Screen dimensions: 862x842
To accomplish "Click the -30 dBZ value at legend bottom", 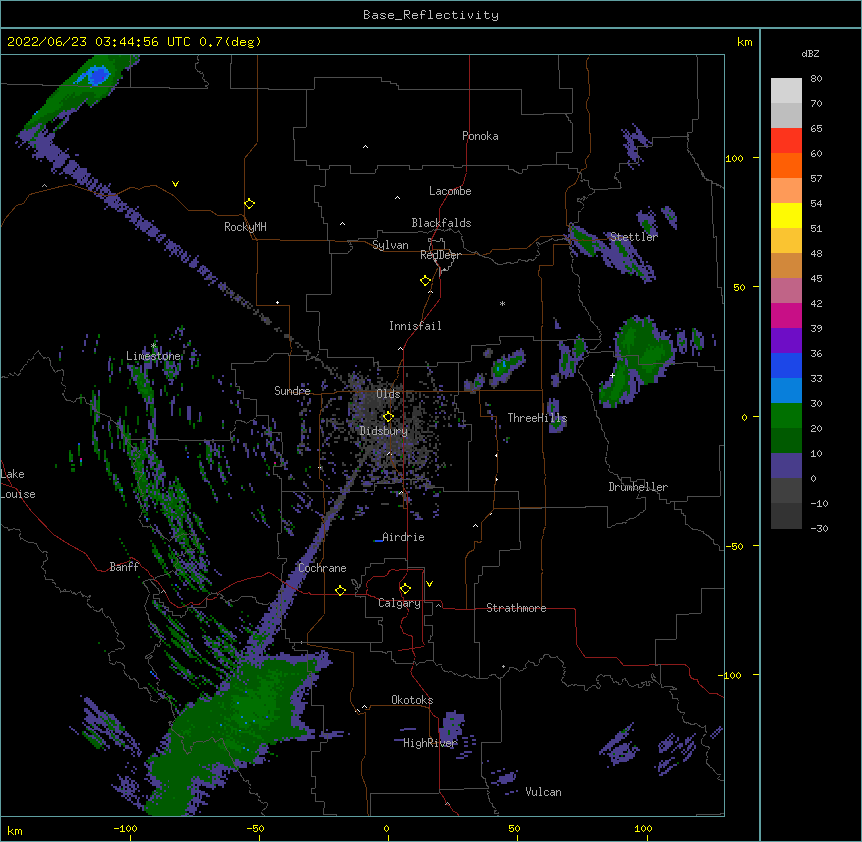I will (x=819, y=528).
